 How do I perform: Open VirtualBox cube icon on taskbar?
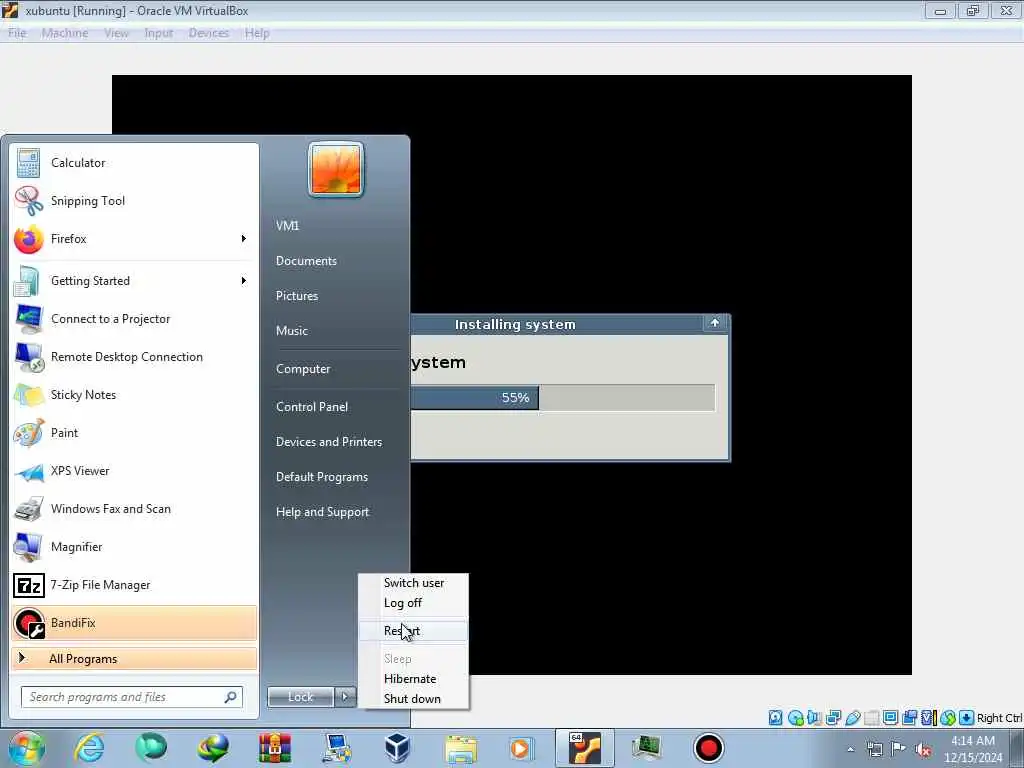tap(397, 748)
